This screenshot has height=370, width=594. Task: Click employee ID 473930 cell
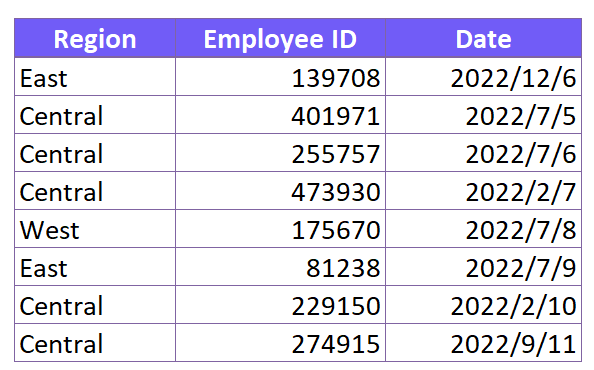click(280, 190)
